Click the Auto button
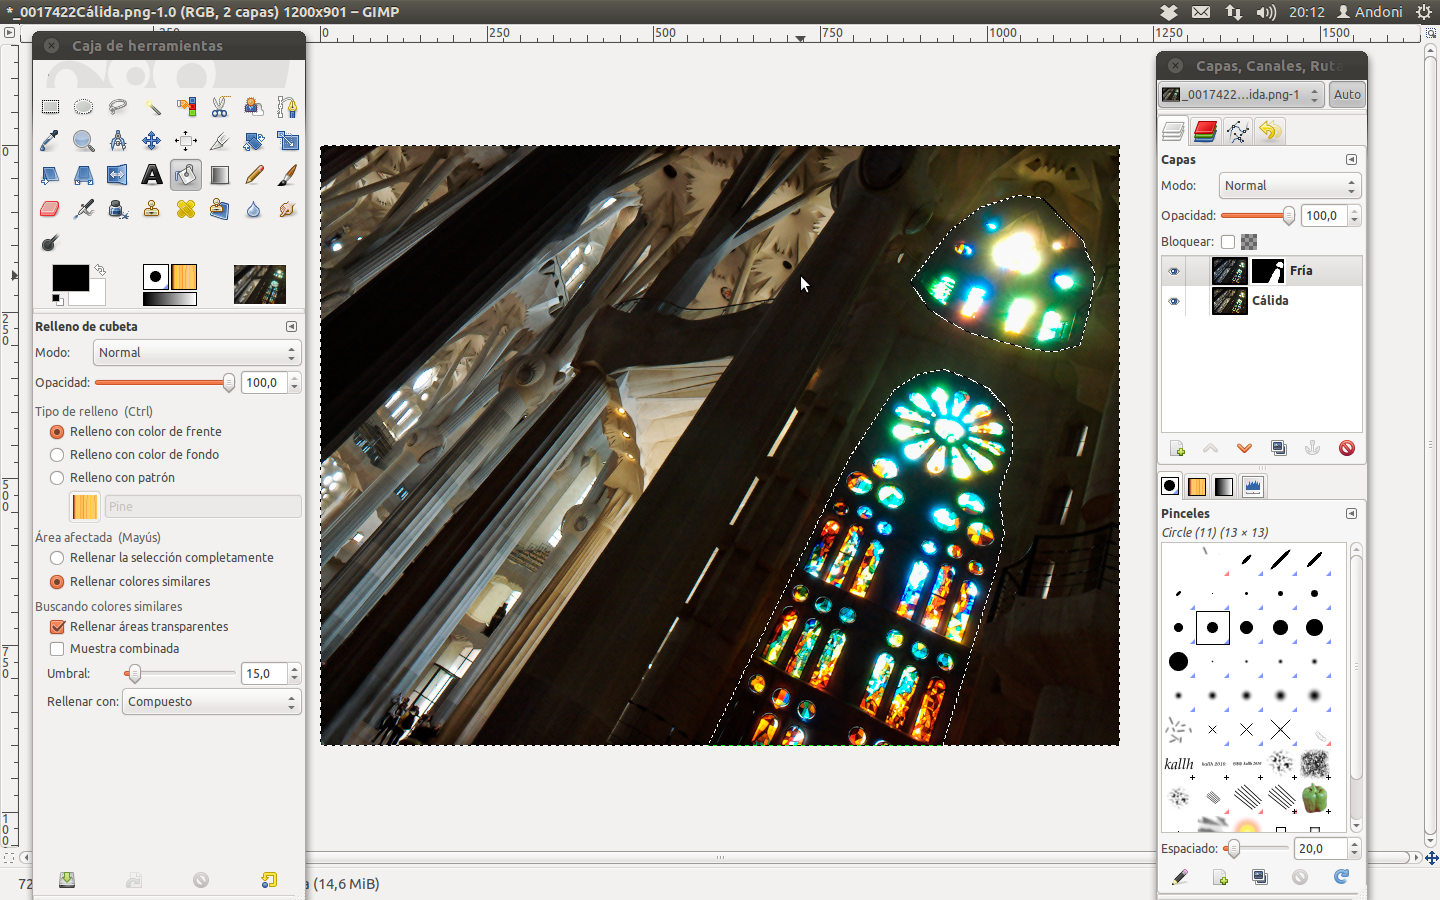Screen dimensions: 1440x900 pos(1347,95)
